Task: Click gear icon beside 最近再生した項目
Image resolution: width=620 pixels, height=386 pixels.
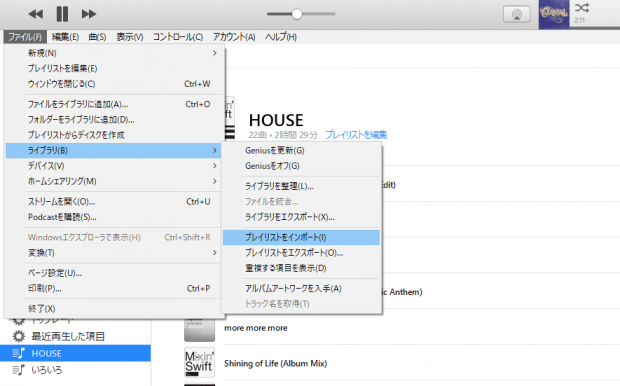Action: click(18, 337)
